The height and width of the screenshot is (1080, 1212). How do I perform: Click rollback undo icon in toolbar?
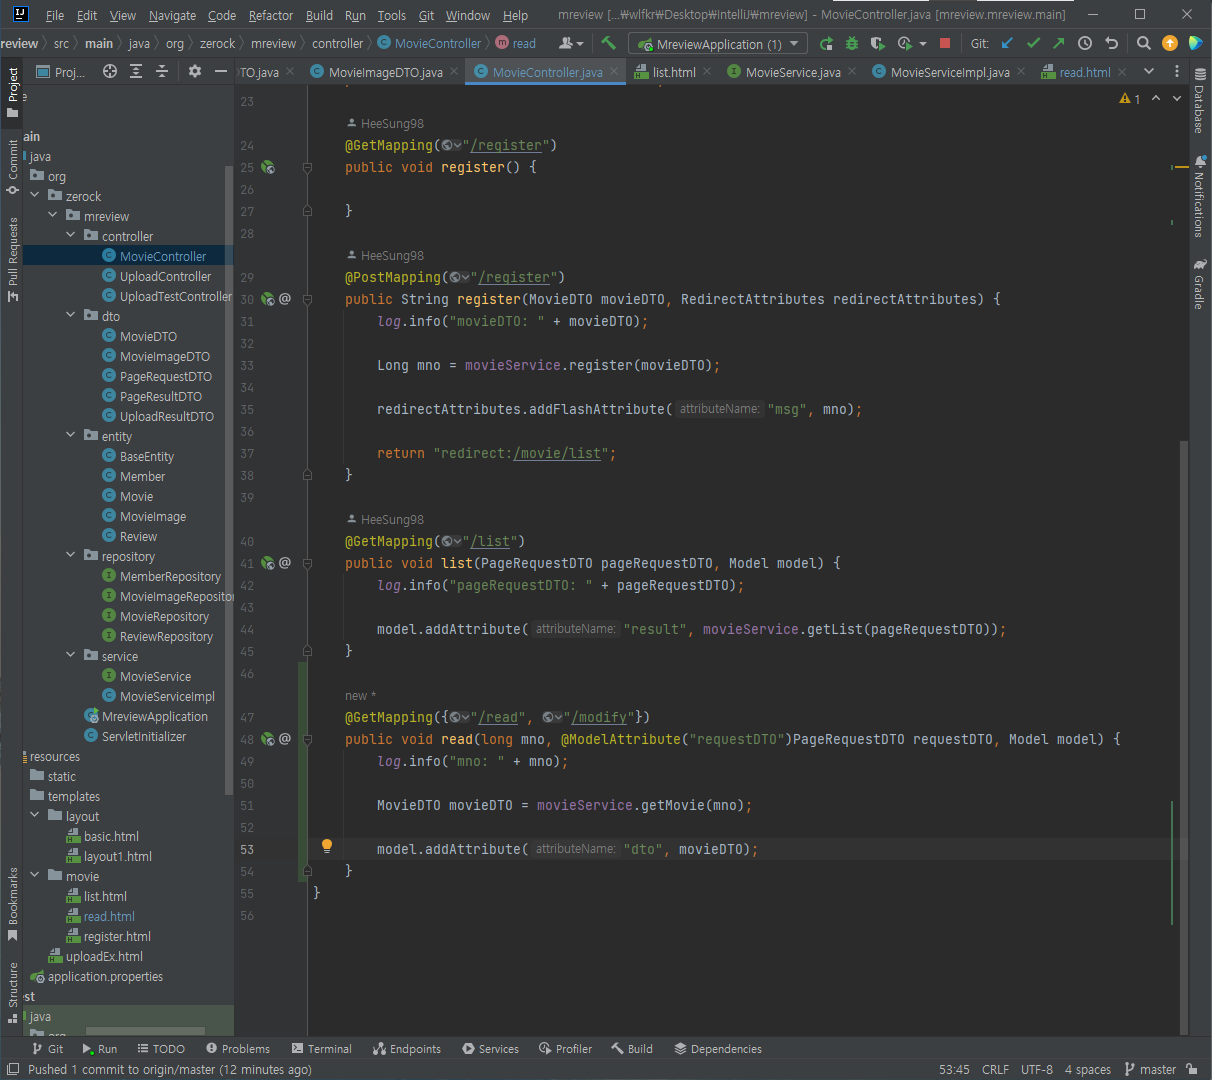coord(1111,43)
